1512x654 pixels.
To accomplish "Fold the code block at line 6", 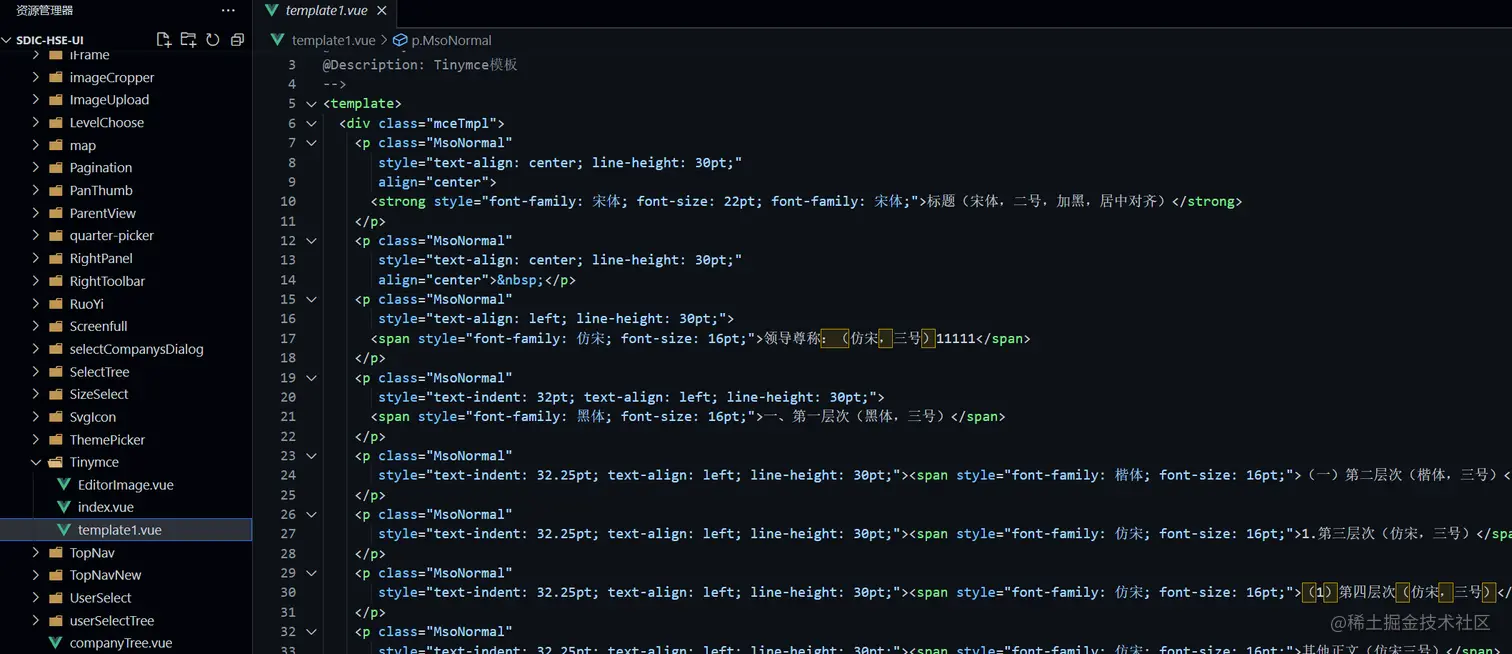I will [x=311, y=122].
